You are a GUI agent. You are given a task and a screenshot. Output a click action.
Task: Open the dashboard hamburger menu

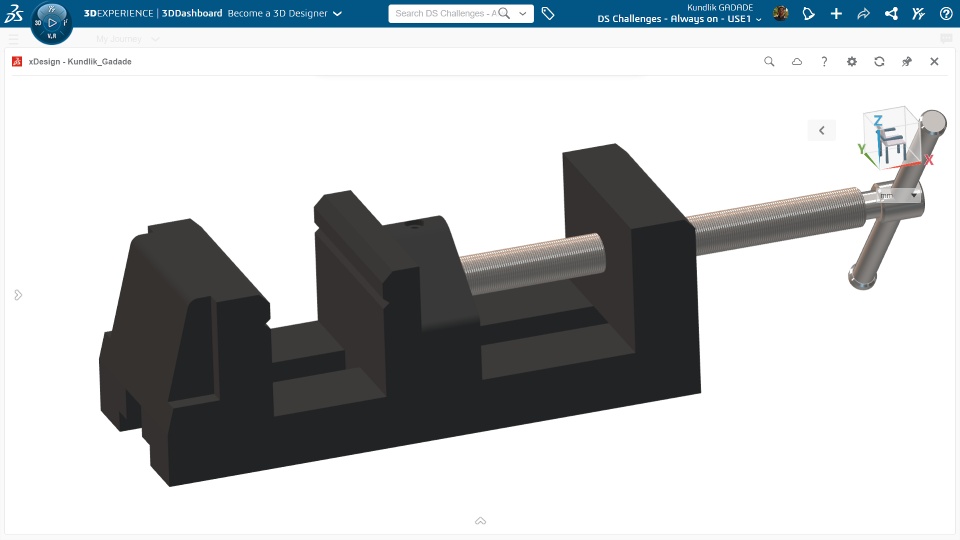coord(13,39)
